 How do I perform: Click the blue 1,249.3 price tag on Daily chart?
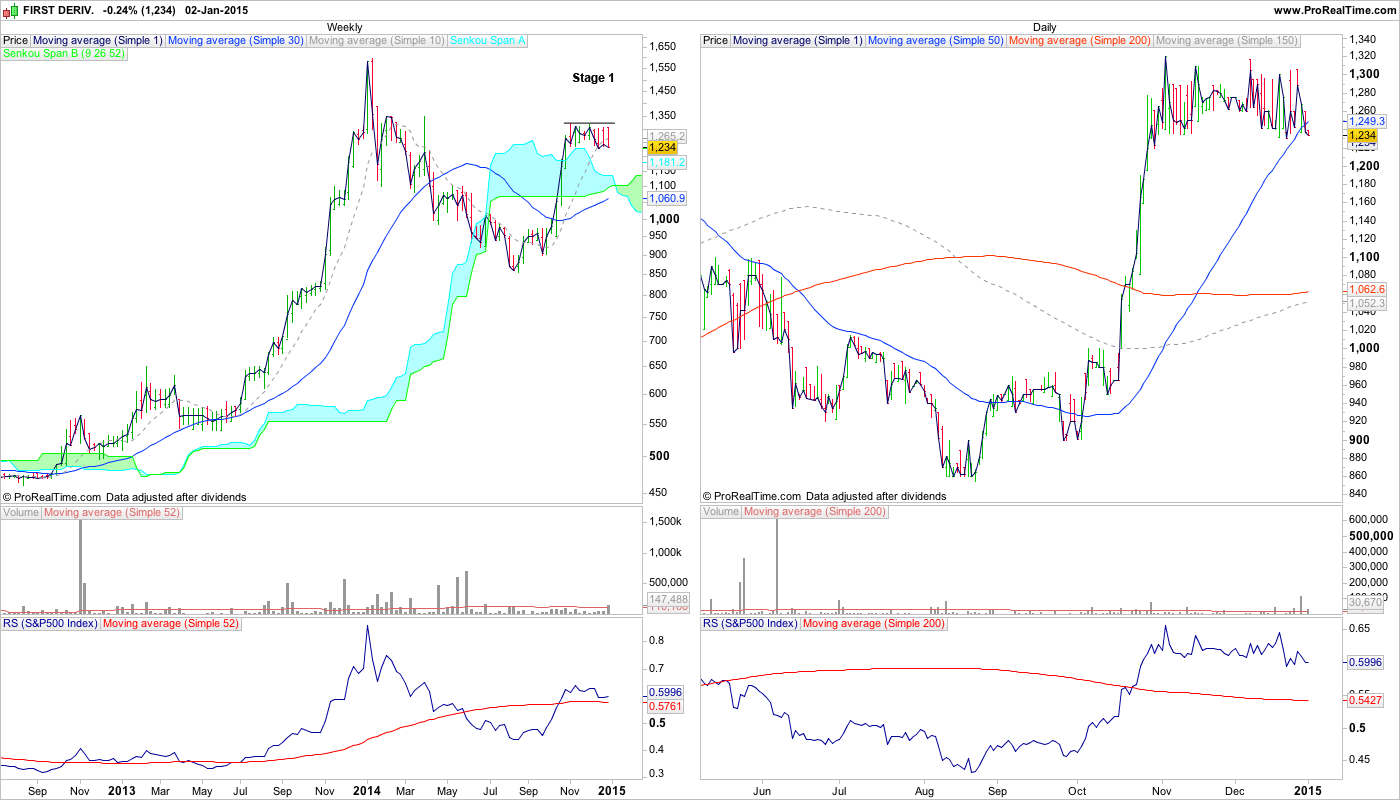pos(1366,120)
